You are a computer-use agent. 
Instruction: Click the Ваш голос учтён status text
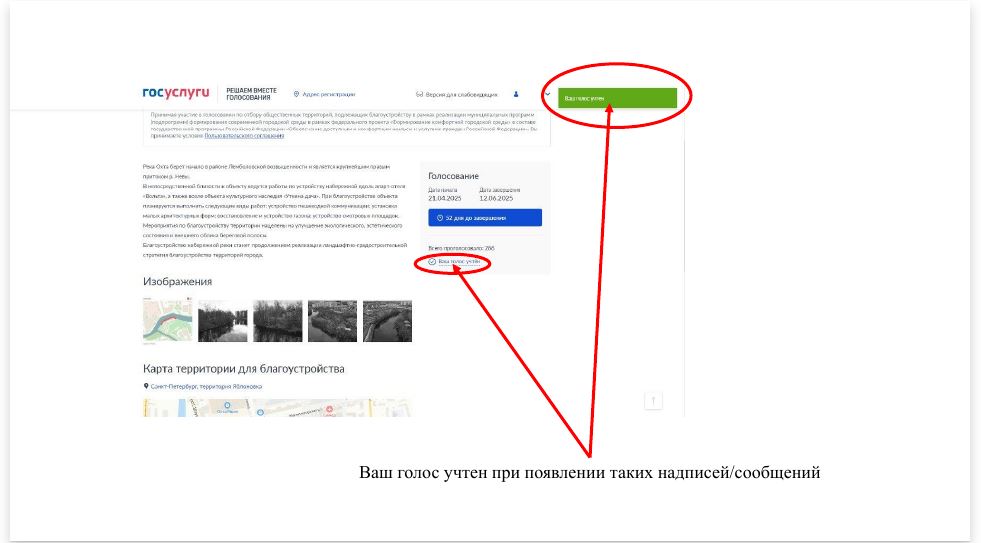pos(459,261)
